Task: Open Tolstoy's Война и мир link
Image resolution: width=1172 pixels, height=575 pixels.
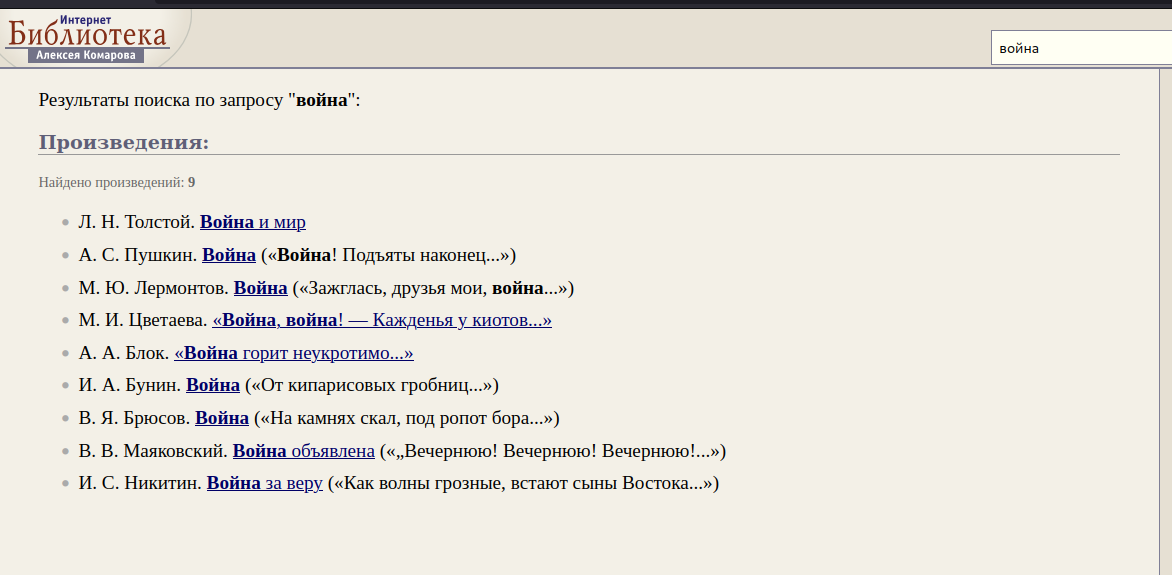Action: tap(253, 222)
